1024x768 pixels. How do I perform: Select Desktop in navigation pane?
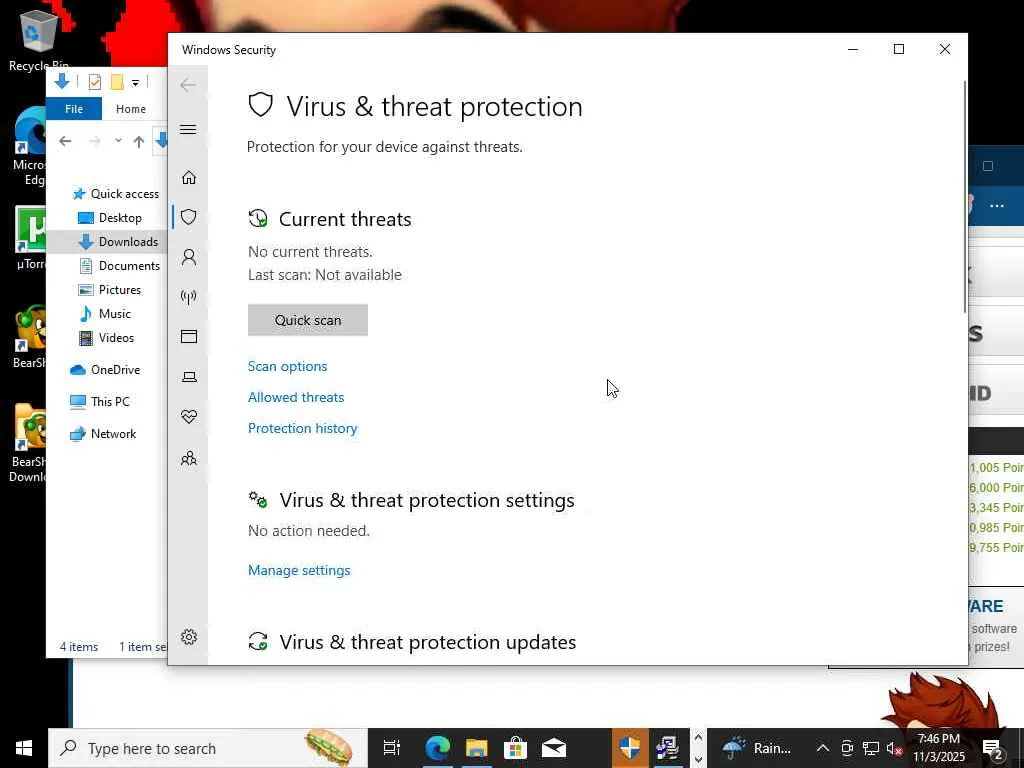pyautogui.click(x=110, y=218)
